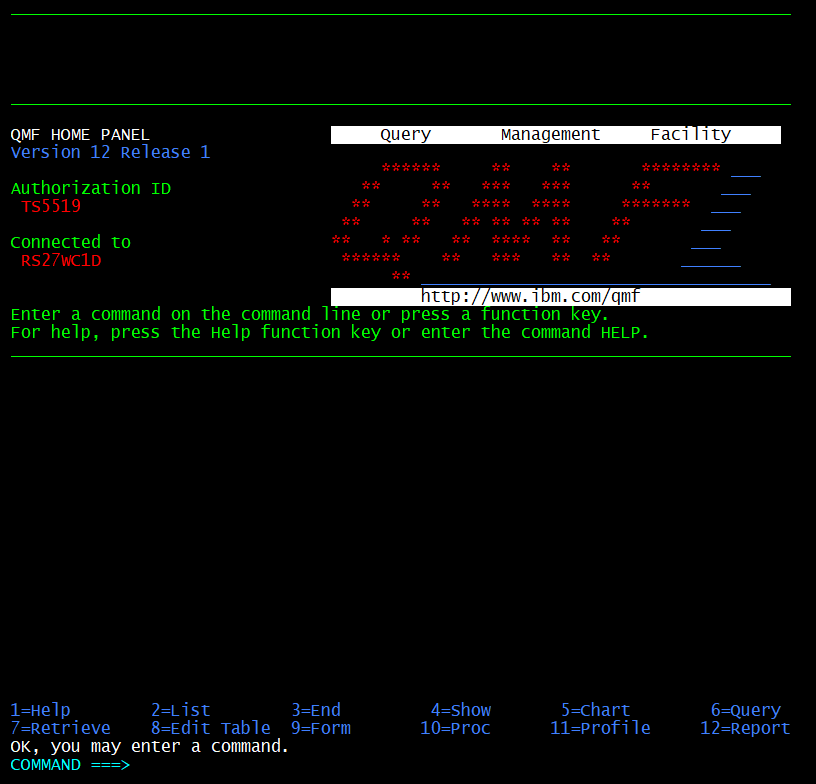The image size is (816, 784).
Task: Select the Version 12 Release 1 text
Action: click(110, 152)
